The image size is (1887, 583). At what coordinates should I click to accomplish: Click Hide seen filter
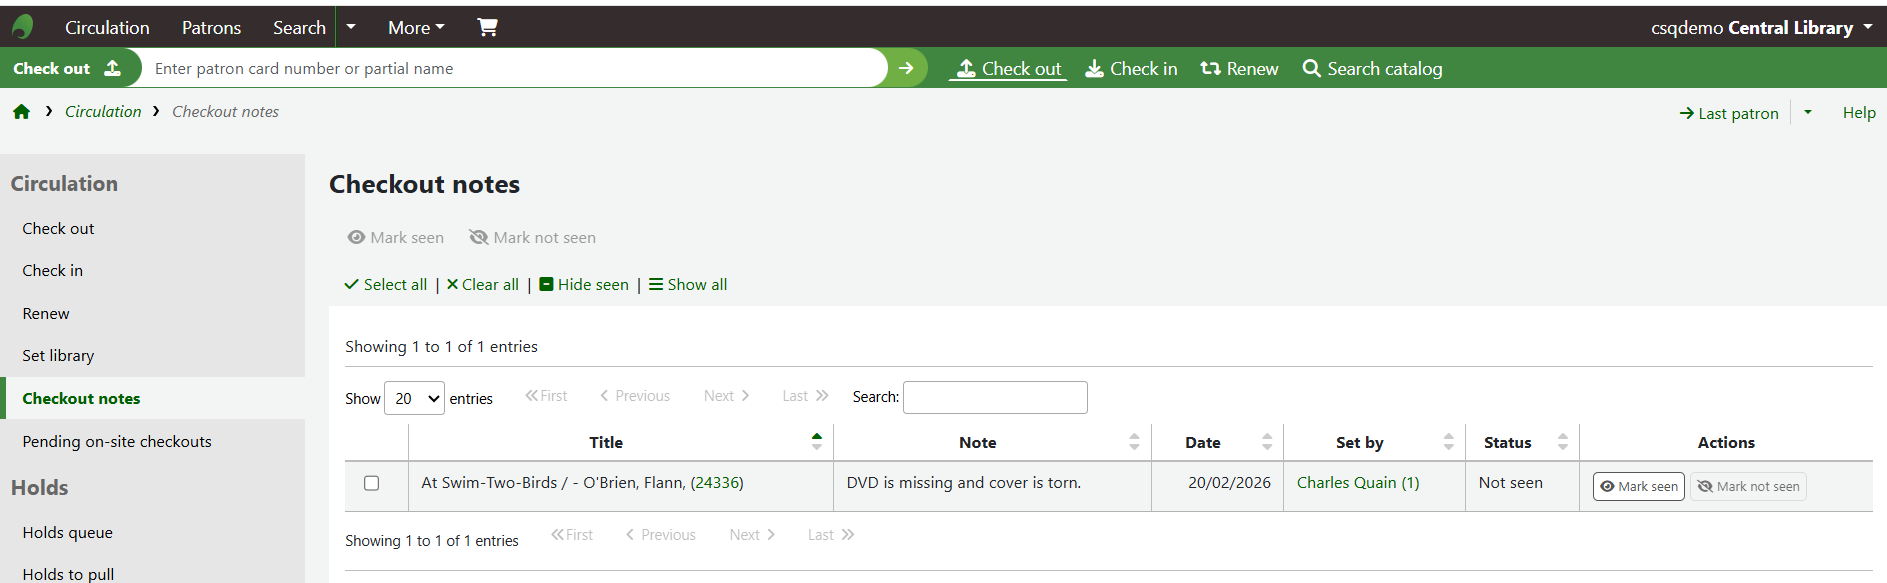pyautogui.click(x=584, y=284)
